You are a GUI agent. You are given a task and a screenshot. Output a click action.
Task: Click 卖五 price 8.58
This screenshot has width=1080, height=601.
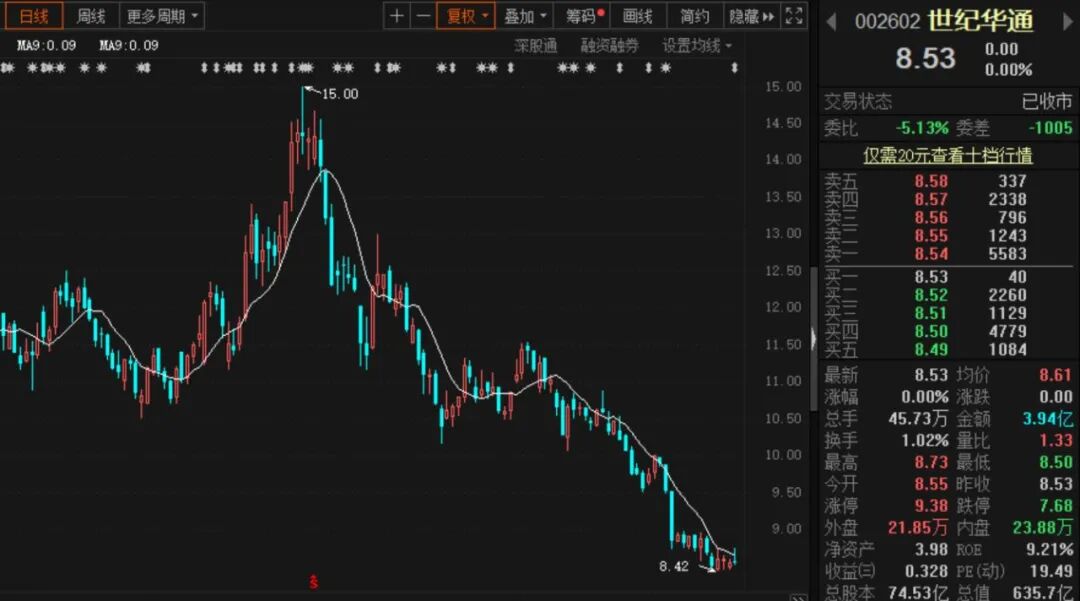point(931,181)
